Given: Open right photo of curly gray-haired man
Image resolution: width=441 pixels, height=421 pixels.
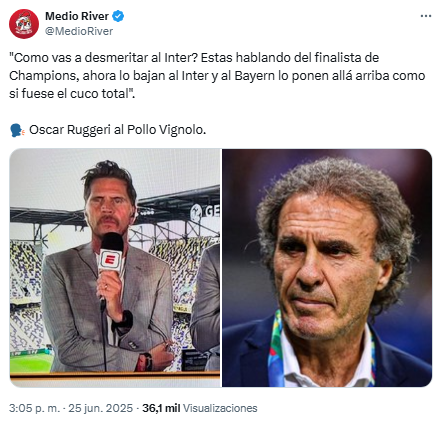Looking at the screenshot, I should click(x=327, y=268).
